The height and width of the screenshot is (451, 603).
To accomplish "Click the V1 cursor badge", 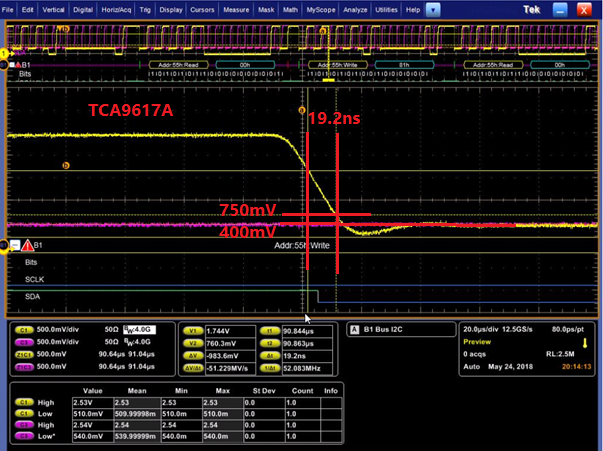I will [x=193, y=331].
